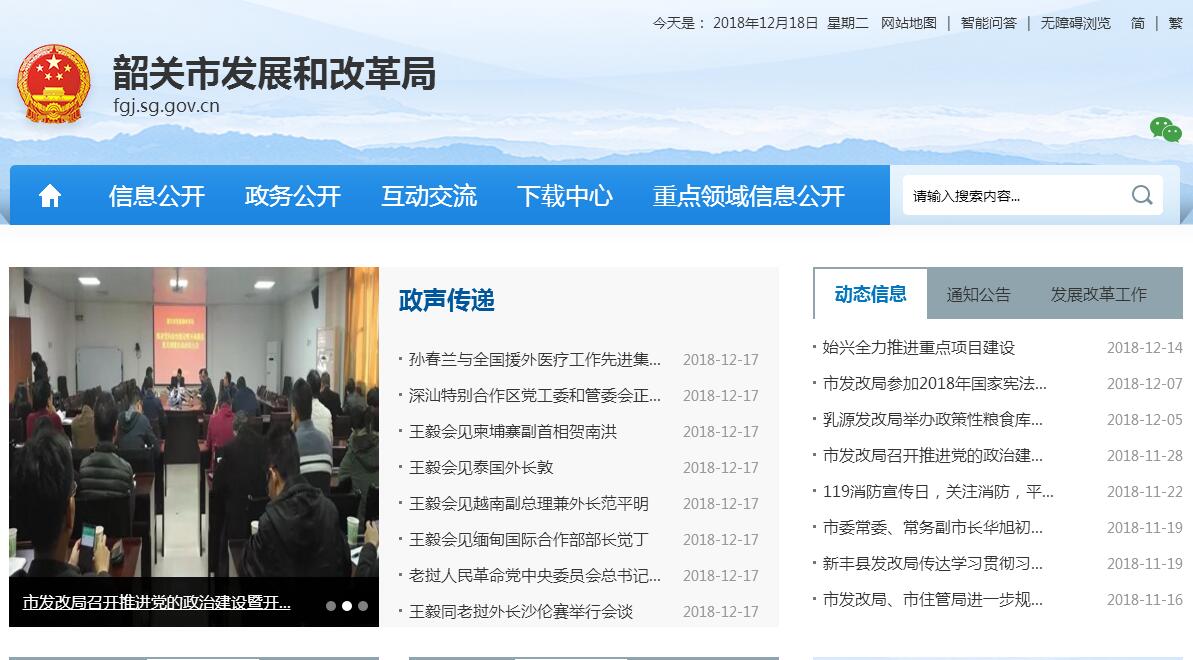
Task: Open news 119消防宣传日，关注消防
Action: [938, 491]
